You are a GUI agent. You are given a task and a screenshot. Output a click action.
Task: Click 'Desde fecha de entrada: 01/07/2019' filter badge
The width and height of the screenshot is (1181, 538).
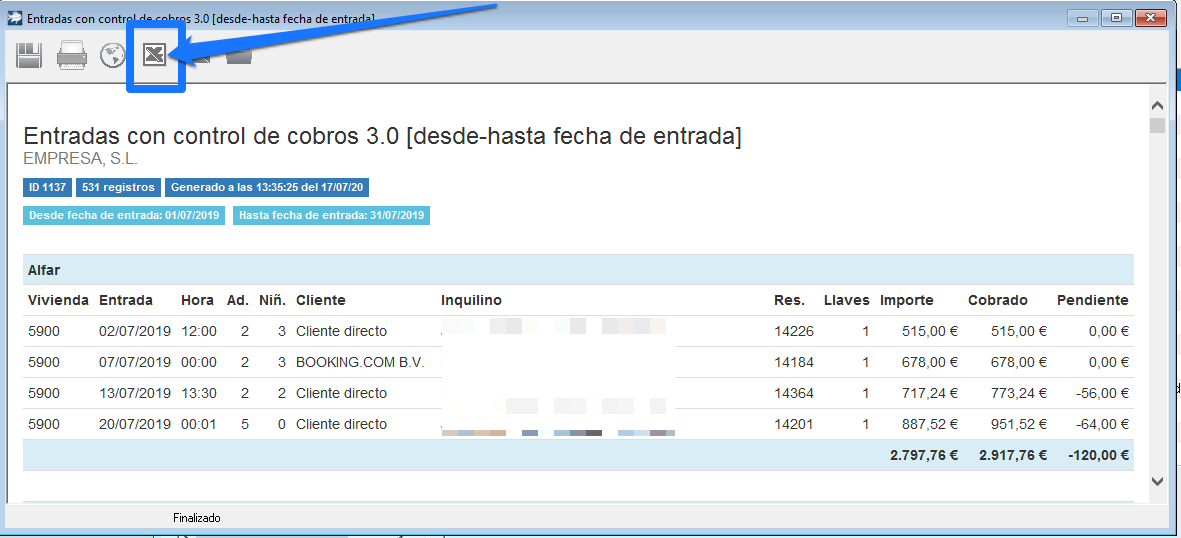tap(124, 216)
